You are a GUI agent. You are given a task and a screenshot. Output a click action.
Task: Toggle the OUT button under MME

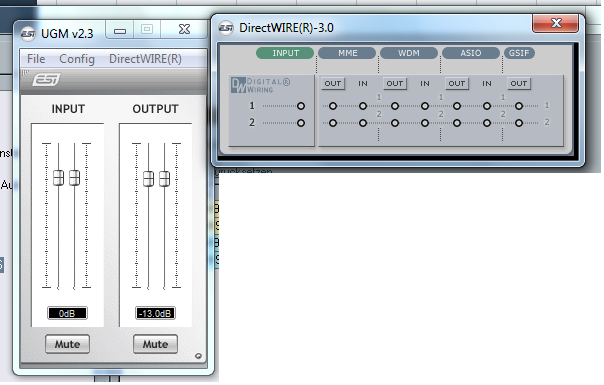pos(333,83)
